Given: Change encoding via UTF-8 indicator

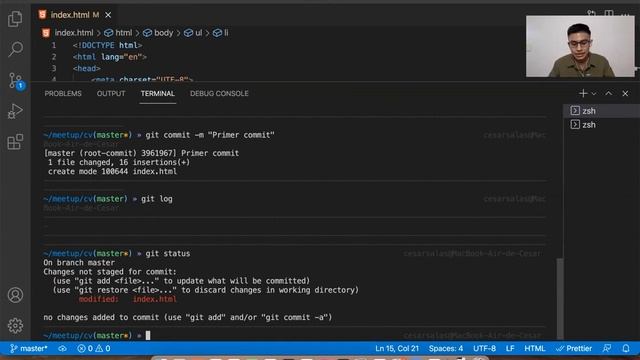Looking at the screenshot, I should 484,349.
